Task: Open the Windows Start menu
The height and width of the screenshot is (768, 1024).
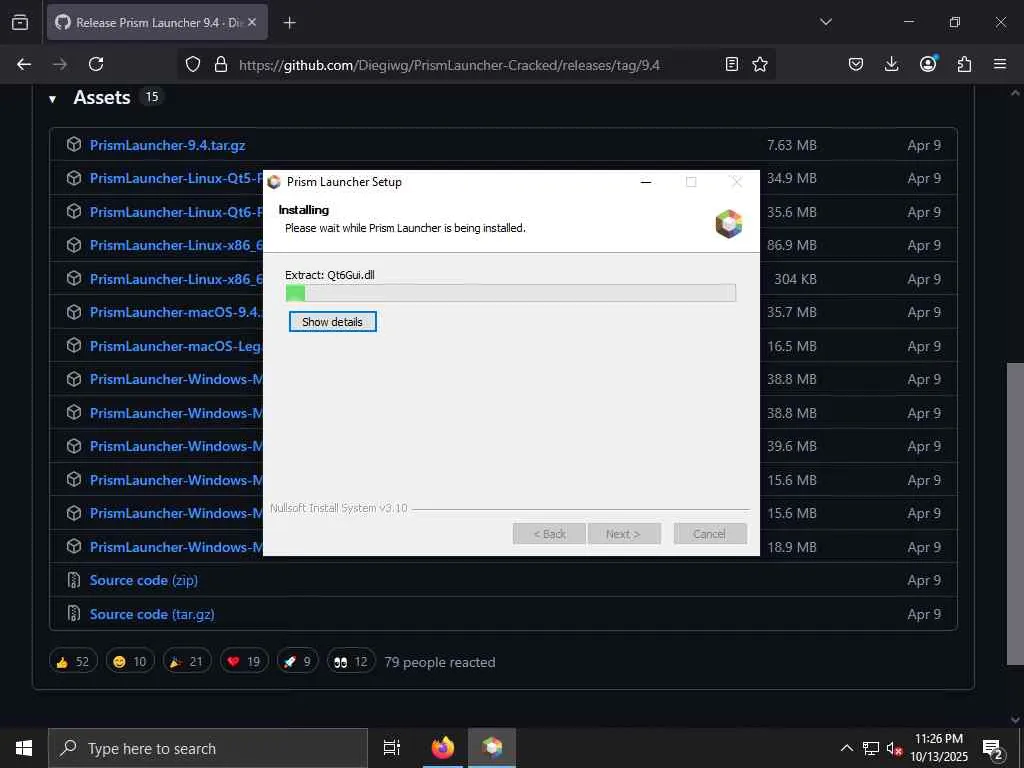Action: click(x=24, y=748)
